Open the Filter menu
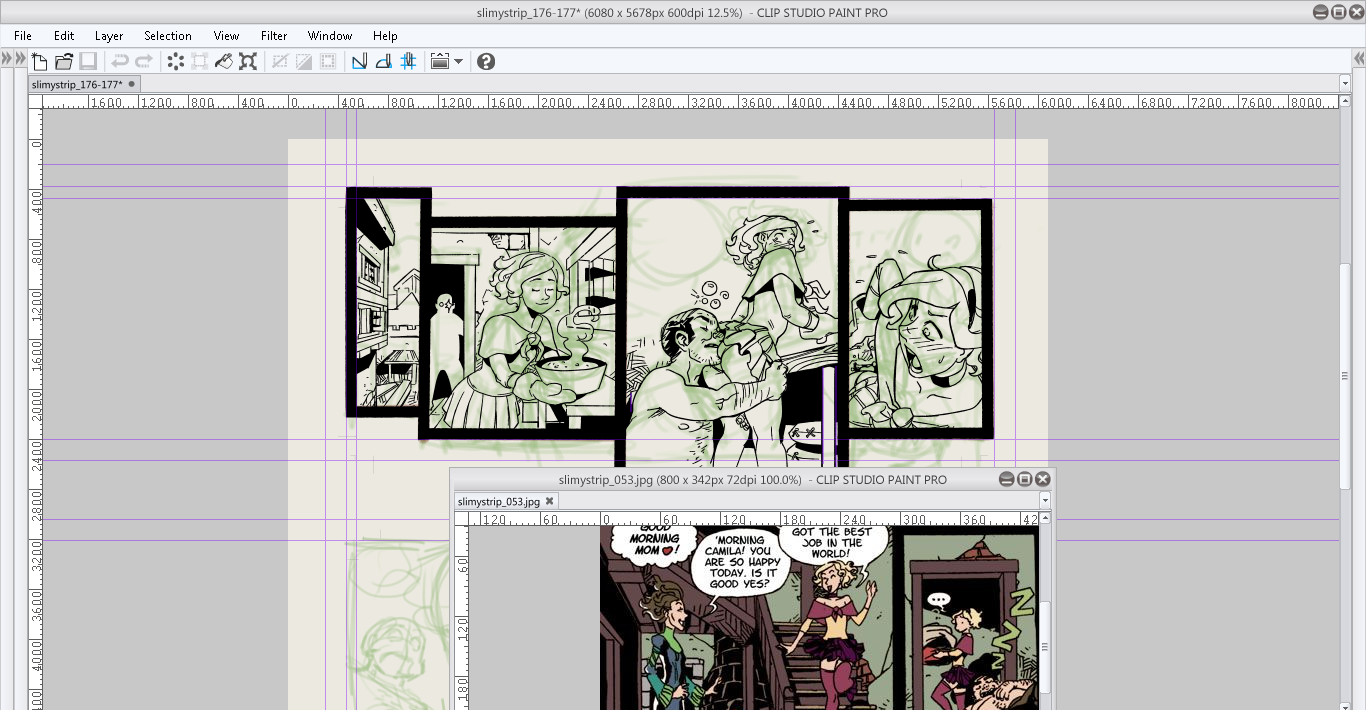 pos(274,36)
